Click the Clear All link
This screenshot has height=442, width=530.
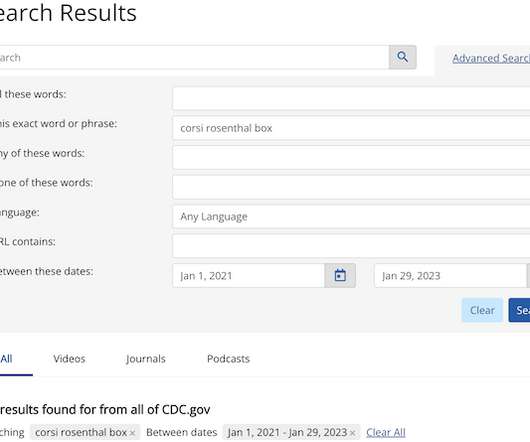[386, 432]
